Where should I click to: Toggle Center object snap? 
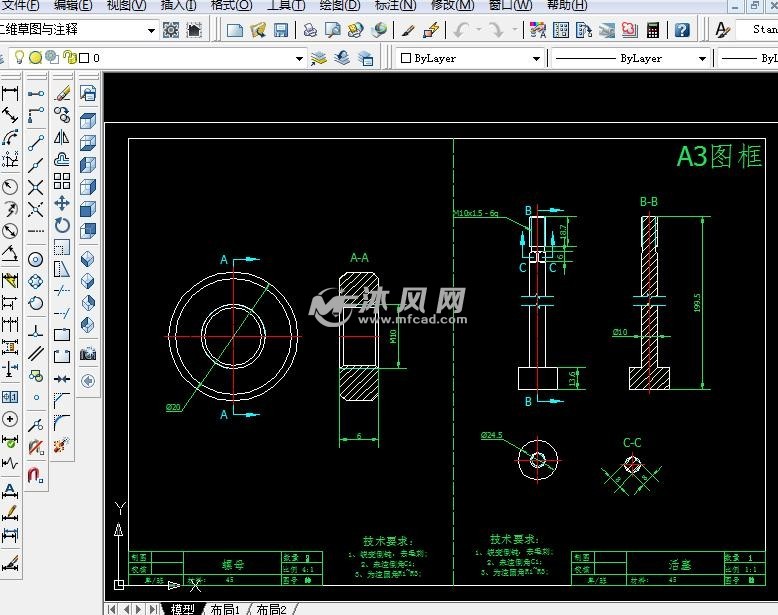36,260
